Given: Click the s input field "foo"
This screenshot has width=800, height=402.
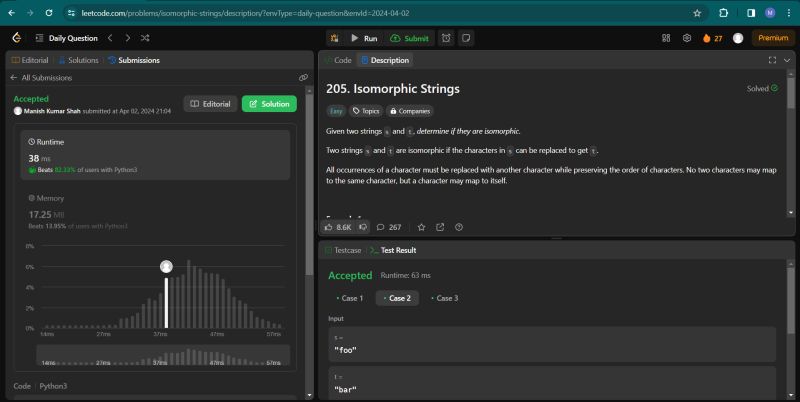Looking at the screenshot, I should point(552,344).
